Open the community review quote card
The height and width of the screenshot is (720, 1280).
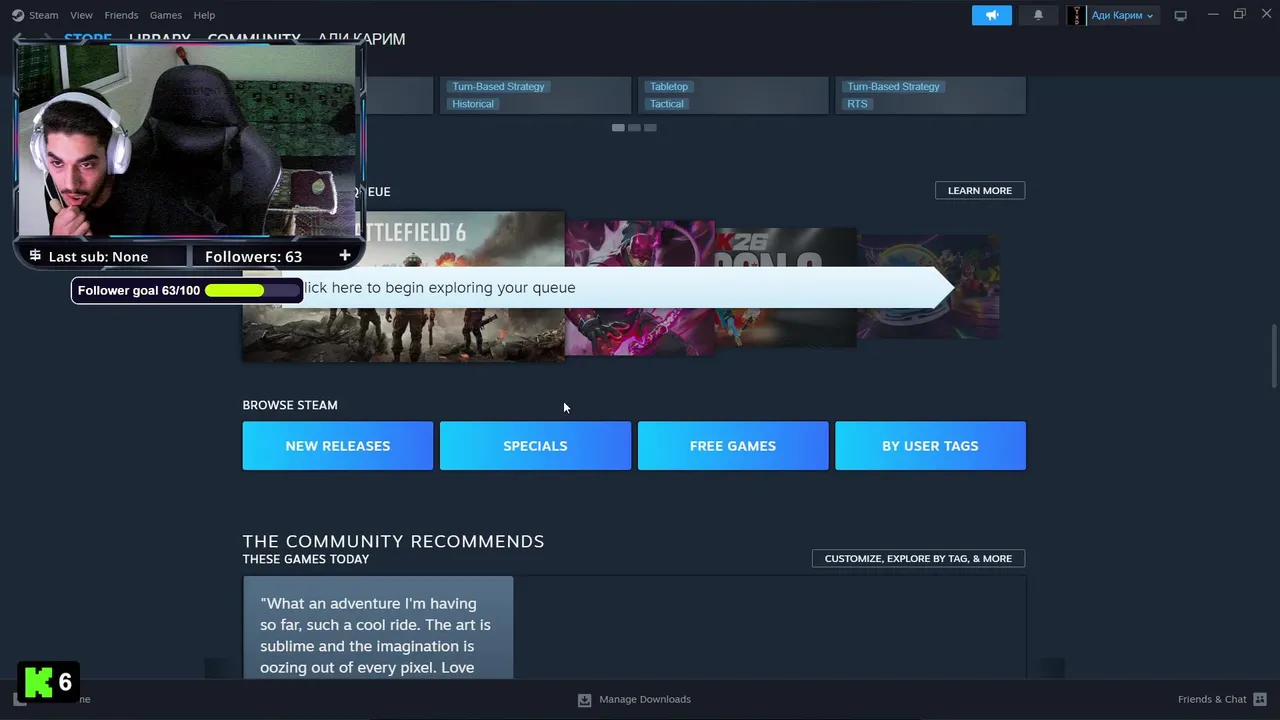(378, 627)
